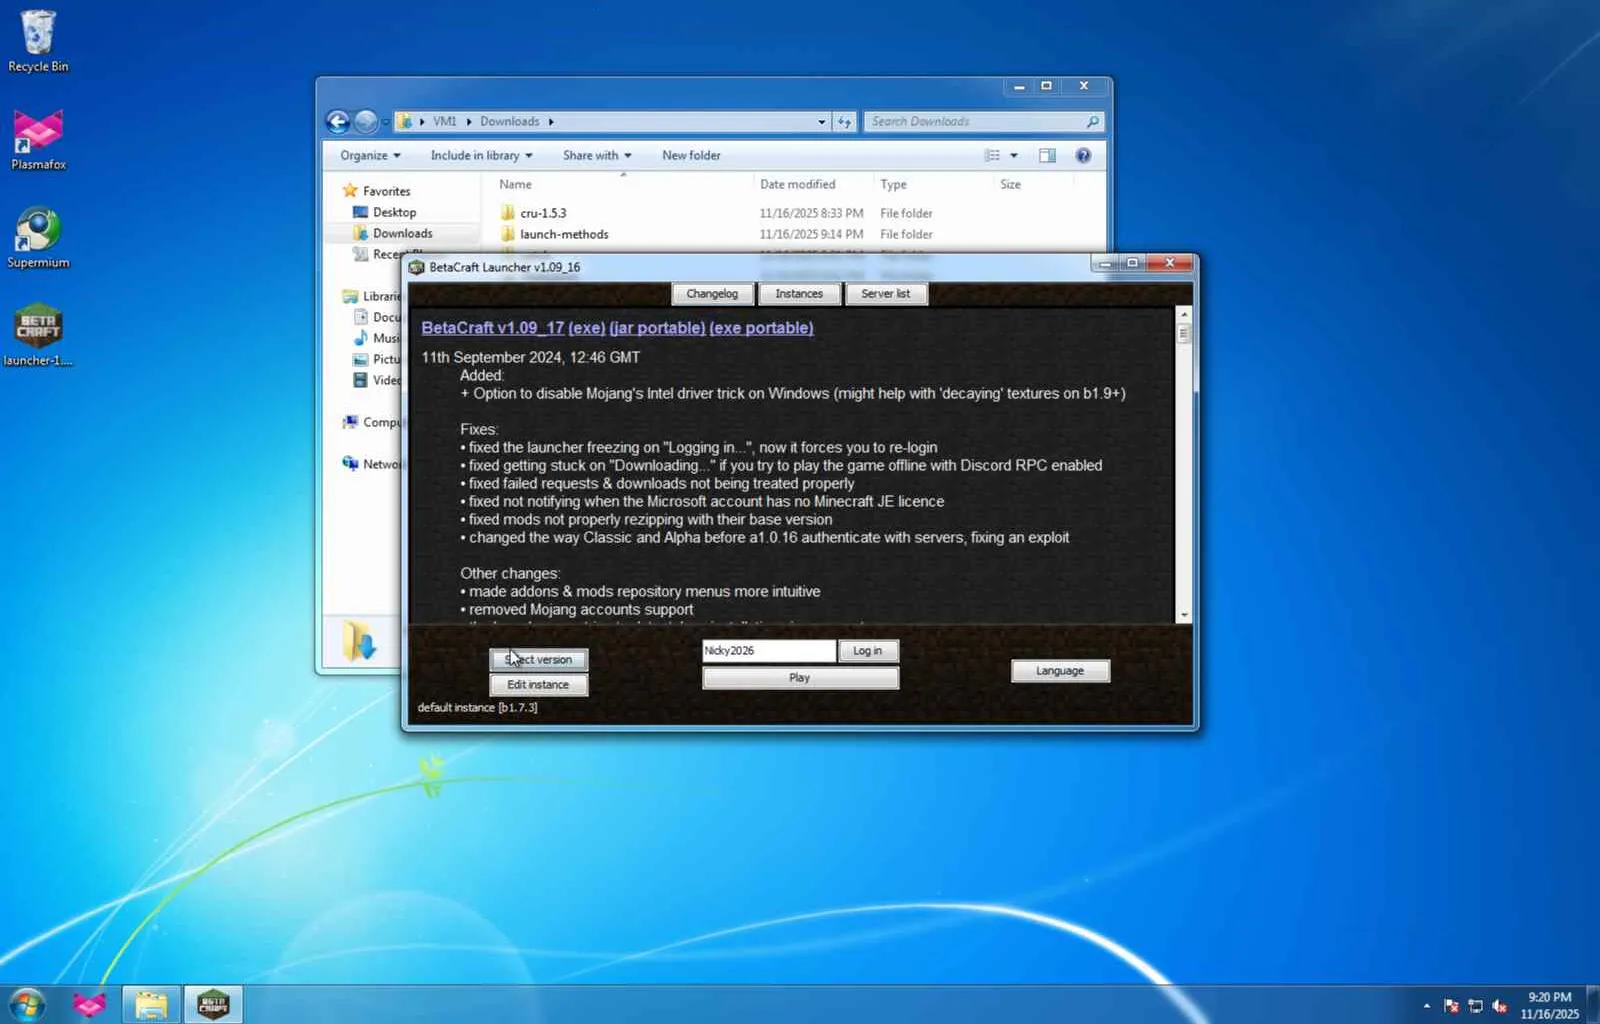Click the folder icon in the Explorer address bar

point(405,122)
